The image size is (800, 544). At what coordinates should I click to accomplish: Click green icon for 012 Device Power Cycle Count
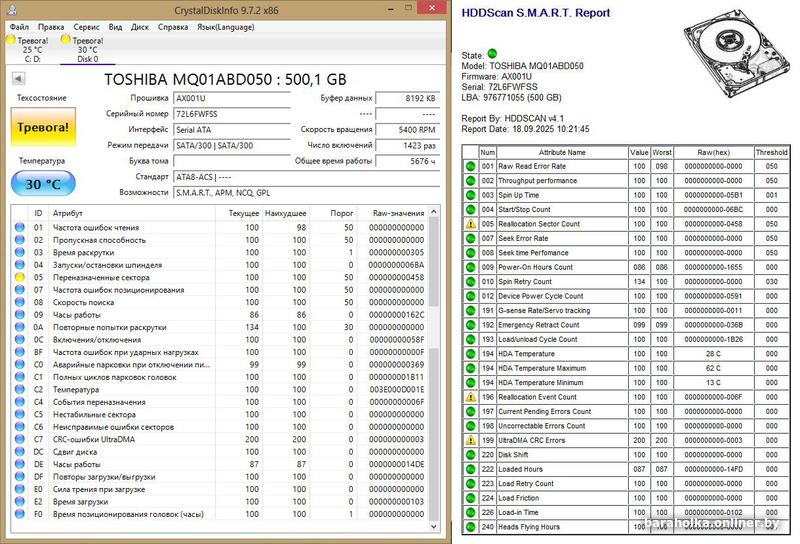470,296
